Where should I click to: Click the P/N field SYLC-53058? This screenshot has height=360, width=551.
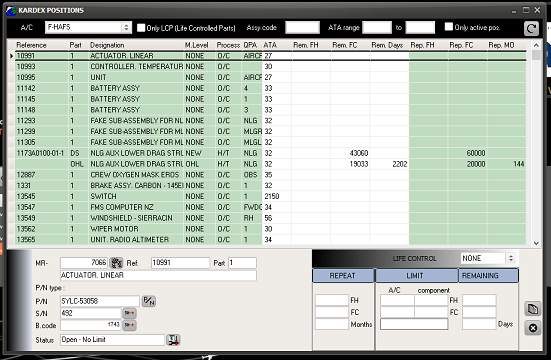click(x=100, y=301)
